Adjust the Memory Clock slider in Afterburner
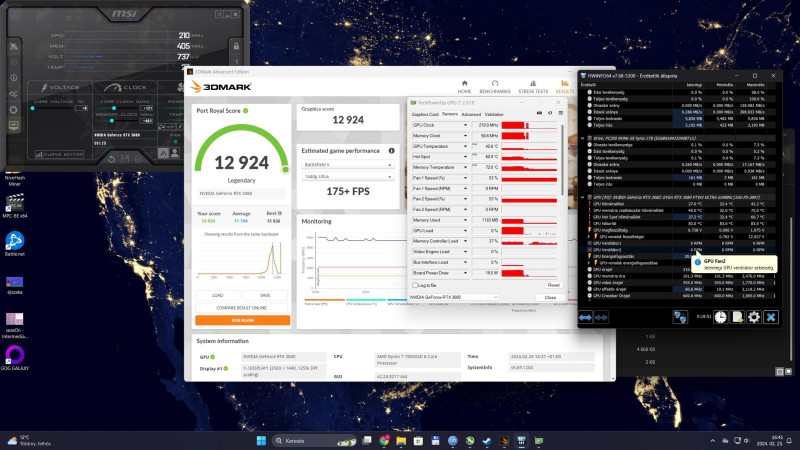 tap(112, 121)
